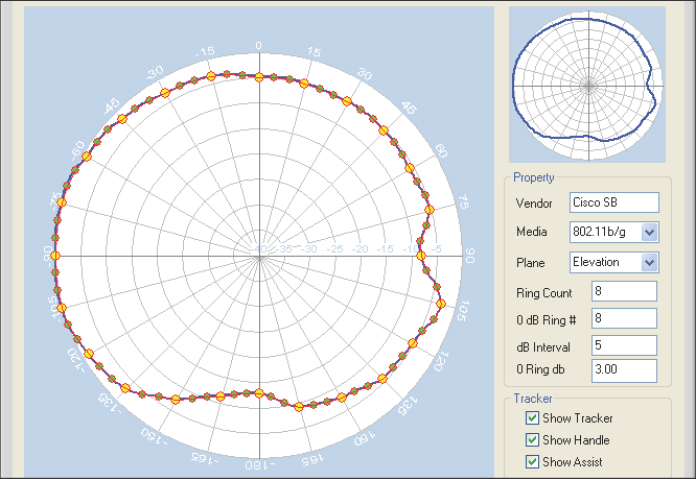Click the pattern handle on the 90 degree axis
Viewport: 696px width, 479px height.
(421, 256)
